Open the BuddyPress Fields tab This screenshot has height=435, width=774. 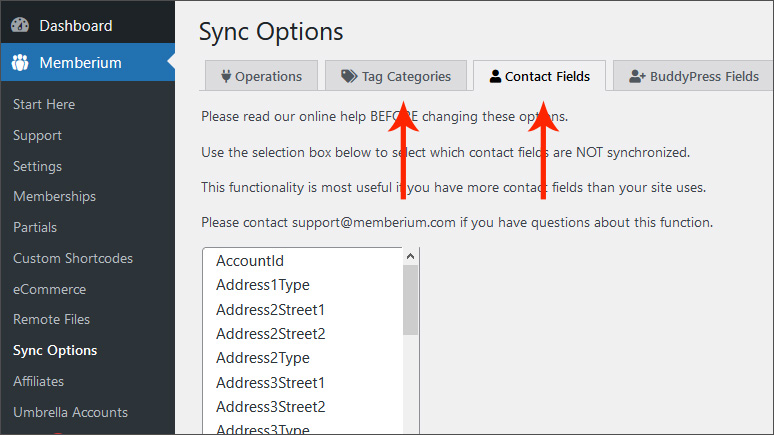pos(693,76)
